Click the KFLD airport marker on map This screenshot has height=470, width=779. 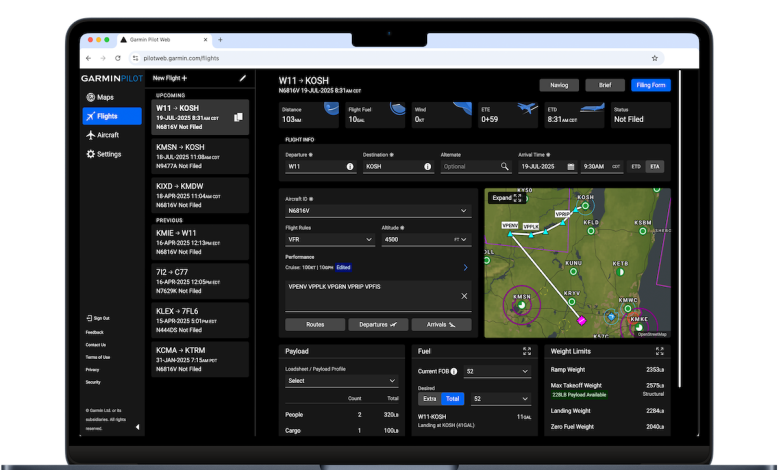[591, 231]
